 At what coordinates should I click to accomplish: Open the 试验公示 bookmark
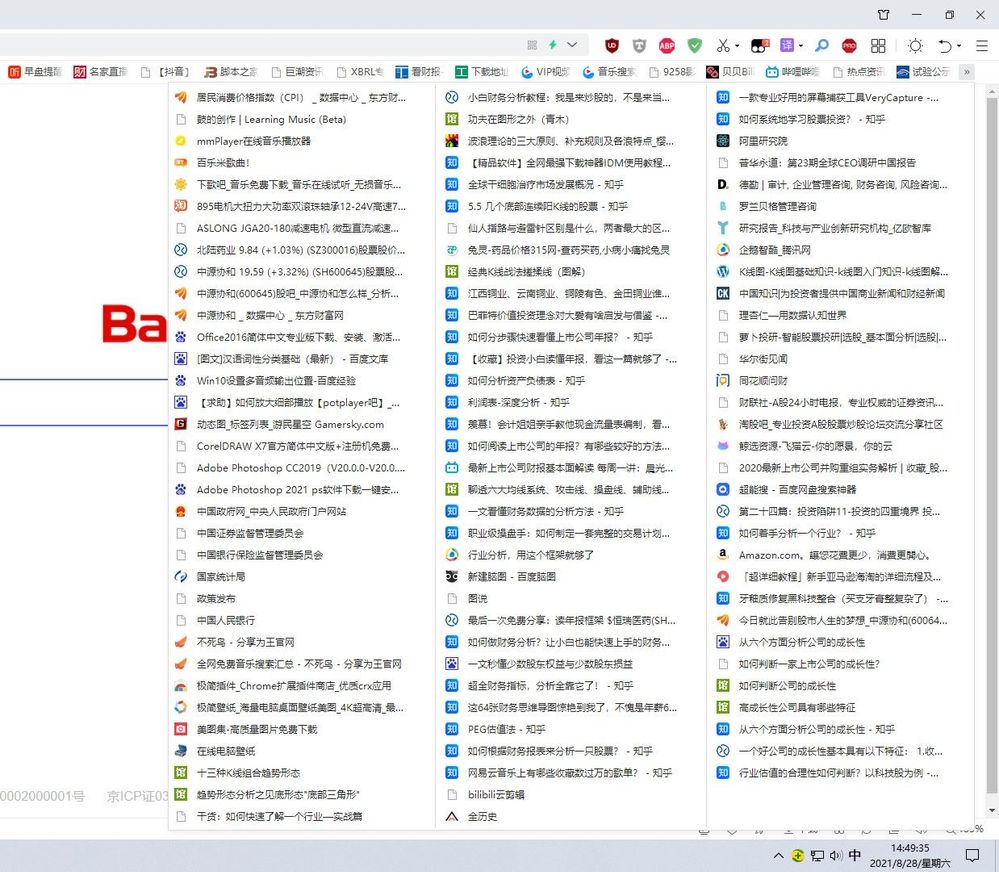click(923, 72)
